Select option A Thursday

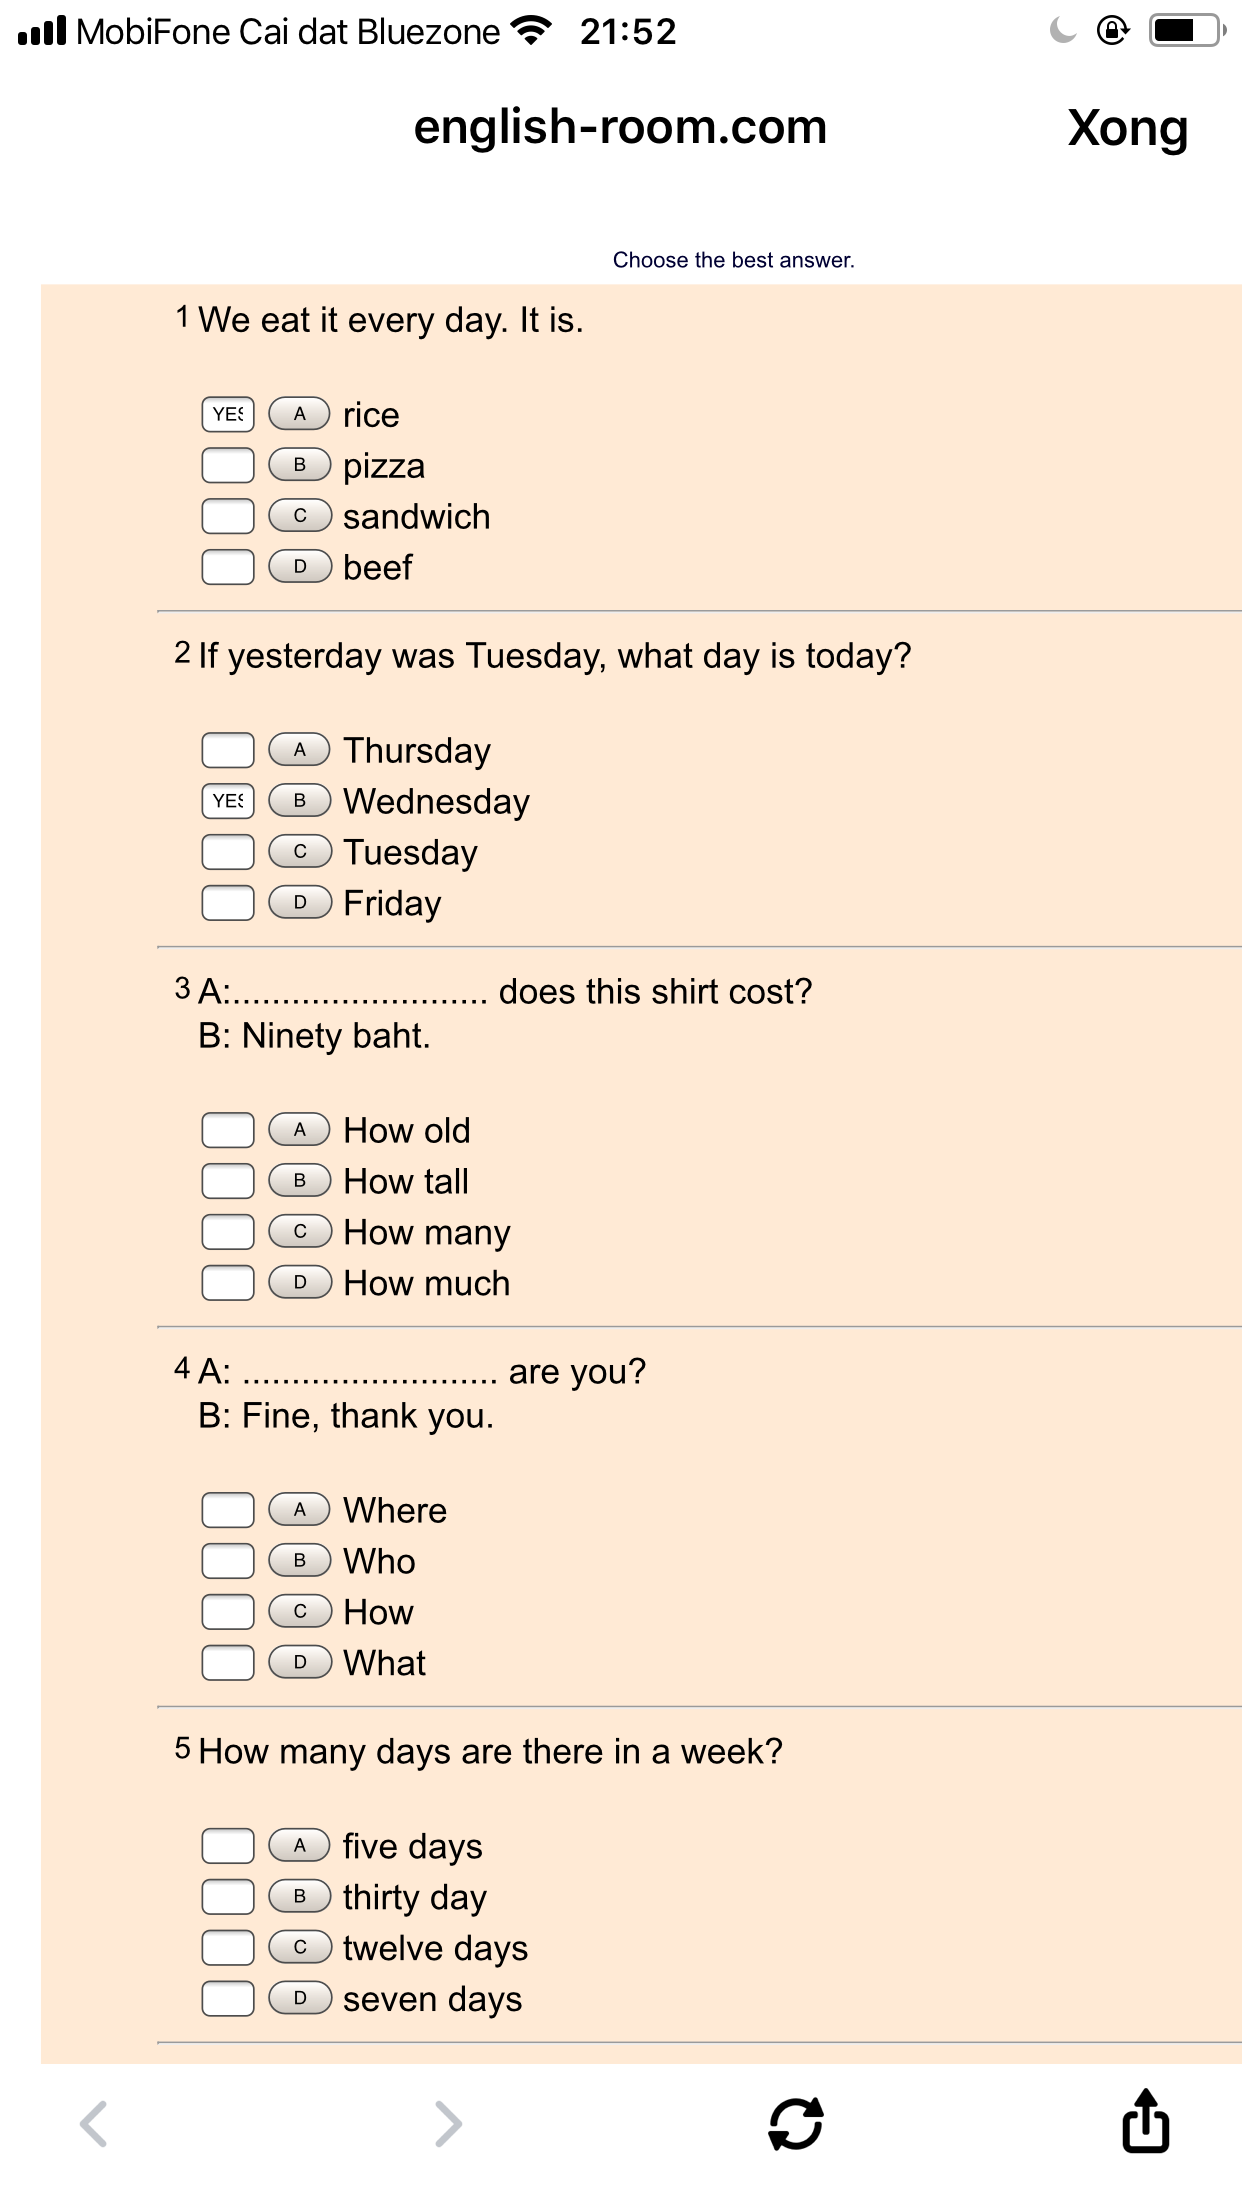tap(299, 750)
